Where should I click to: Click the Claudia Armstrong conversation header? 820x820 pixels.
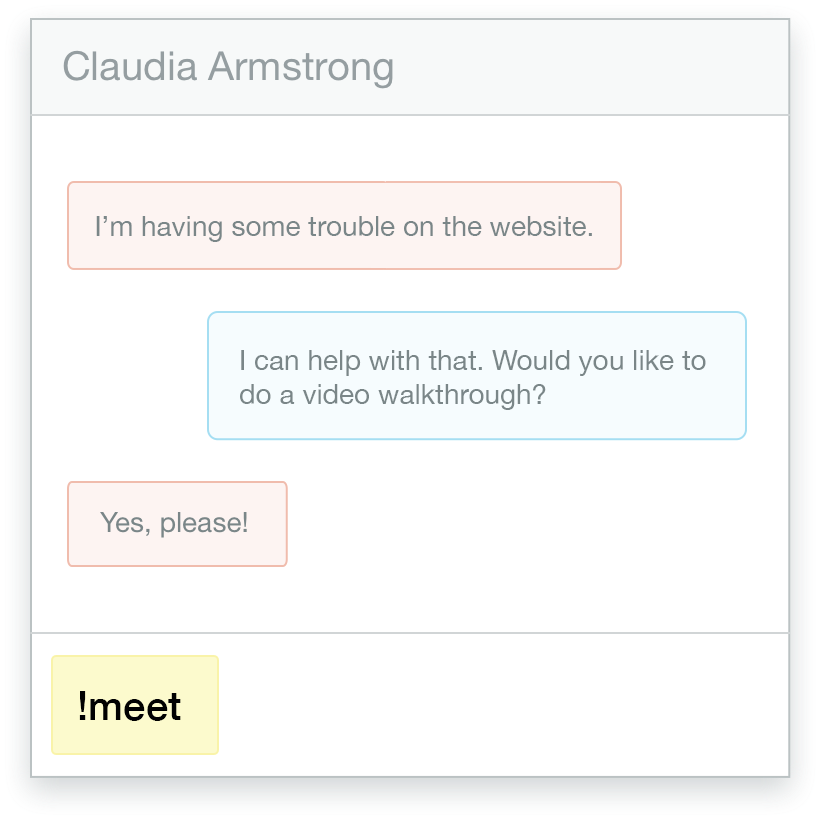tap(230, 67)
